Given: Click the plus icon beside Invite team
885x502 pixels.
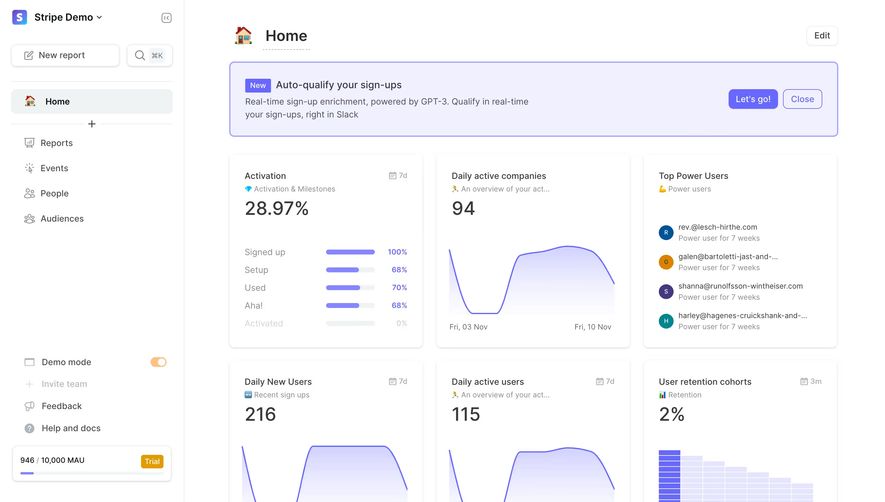Looking at the screenshot, I should [29, 384].
